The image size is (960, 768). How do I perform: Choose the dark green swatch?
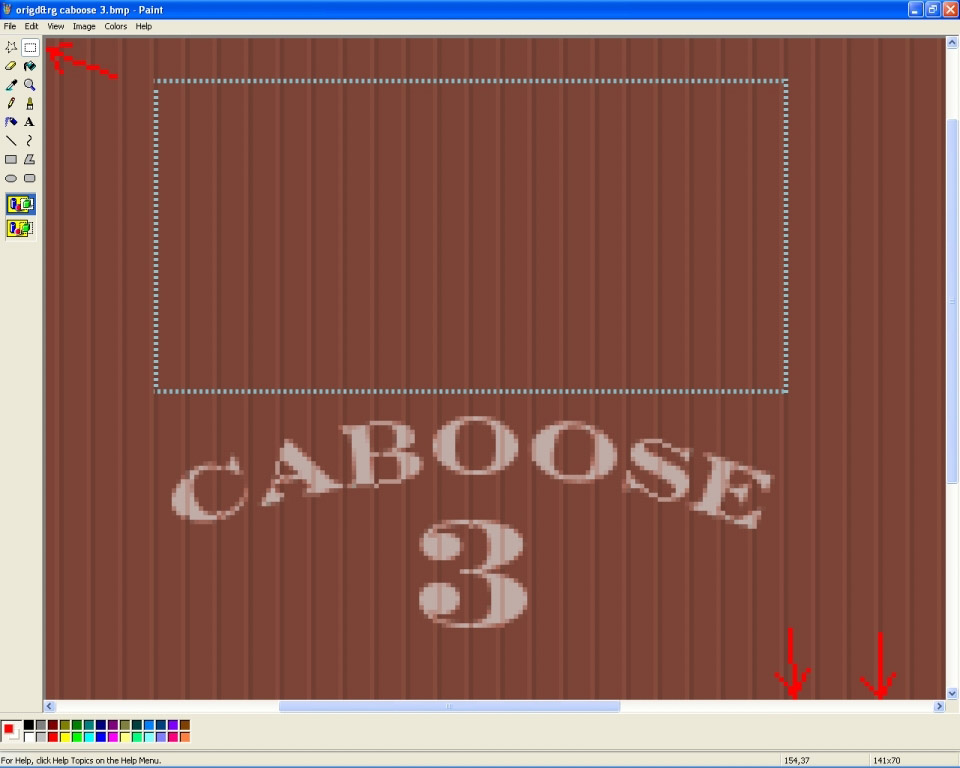click(77, 725)
